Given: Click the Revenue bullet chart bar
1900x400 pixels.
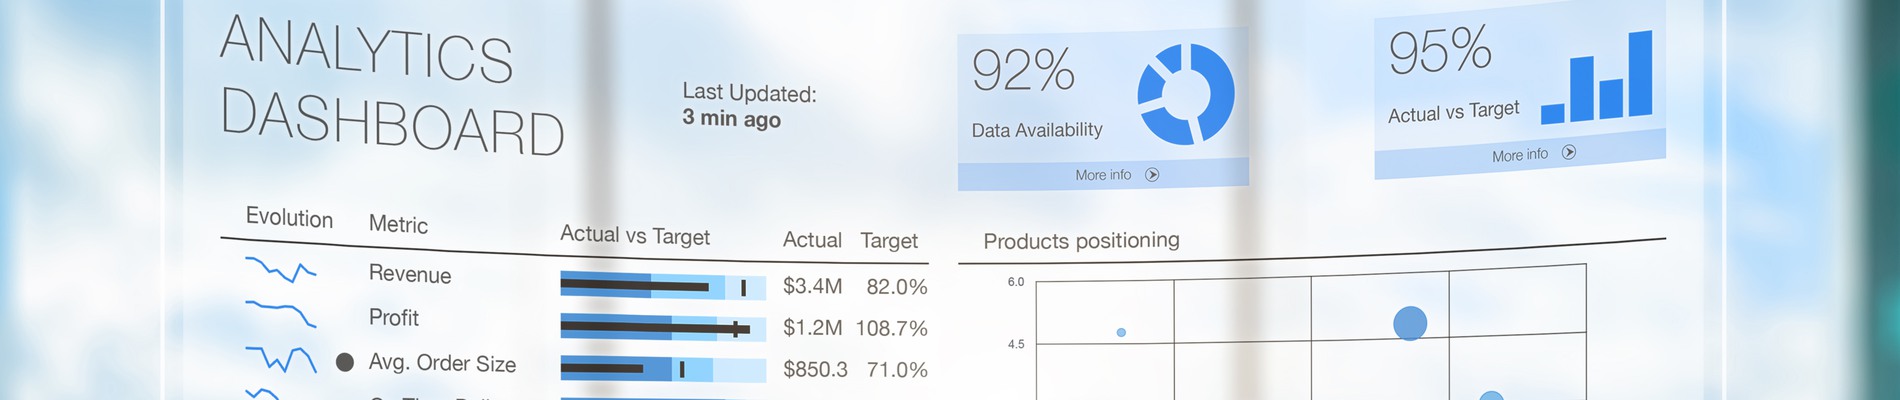Looking at the screenshot, I should pos(663,287).
